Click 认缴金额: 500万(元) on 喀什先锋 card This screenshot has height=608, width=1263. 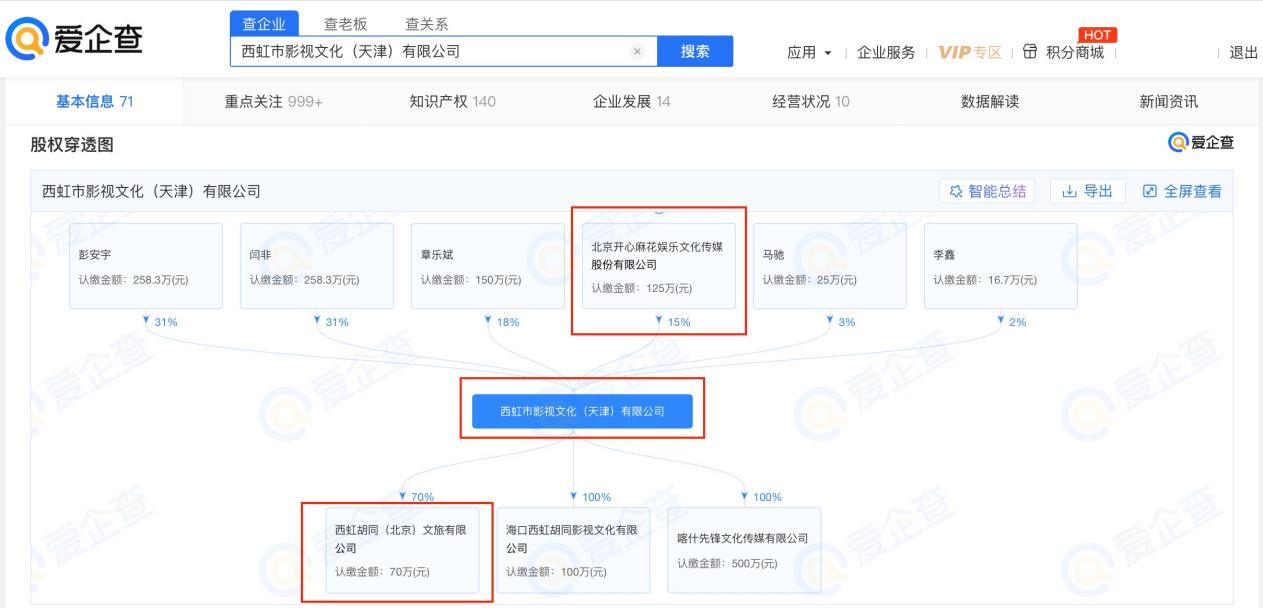pos(727,564)
